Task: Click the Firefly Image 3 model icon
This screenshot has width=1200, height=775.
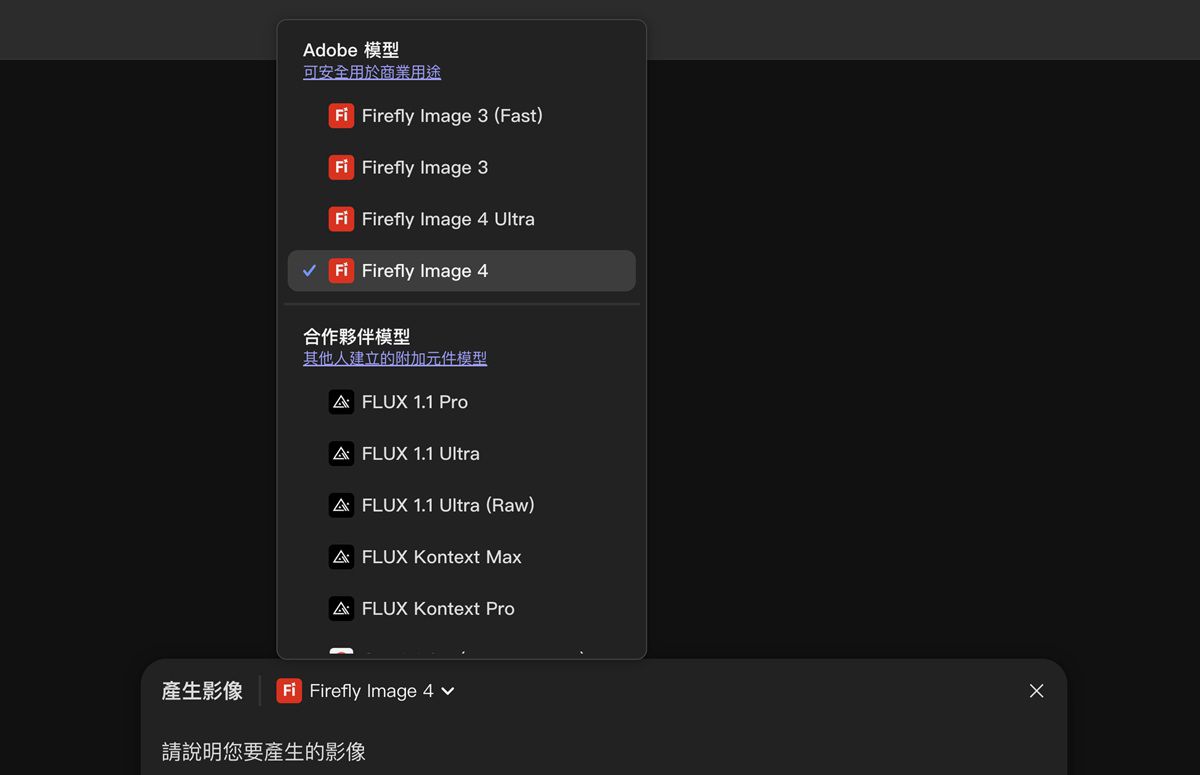Action: [x=341, y=167]
